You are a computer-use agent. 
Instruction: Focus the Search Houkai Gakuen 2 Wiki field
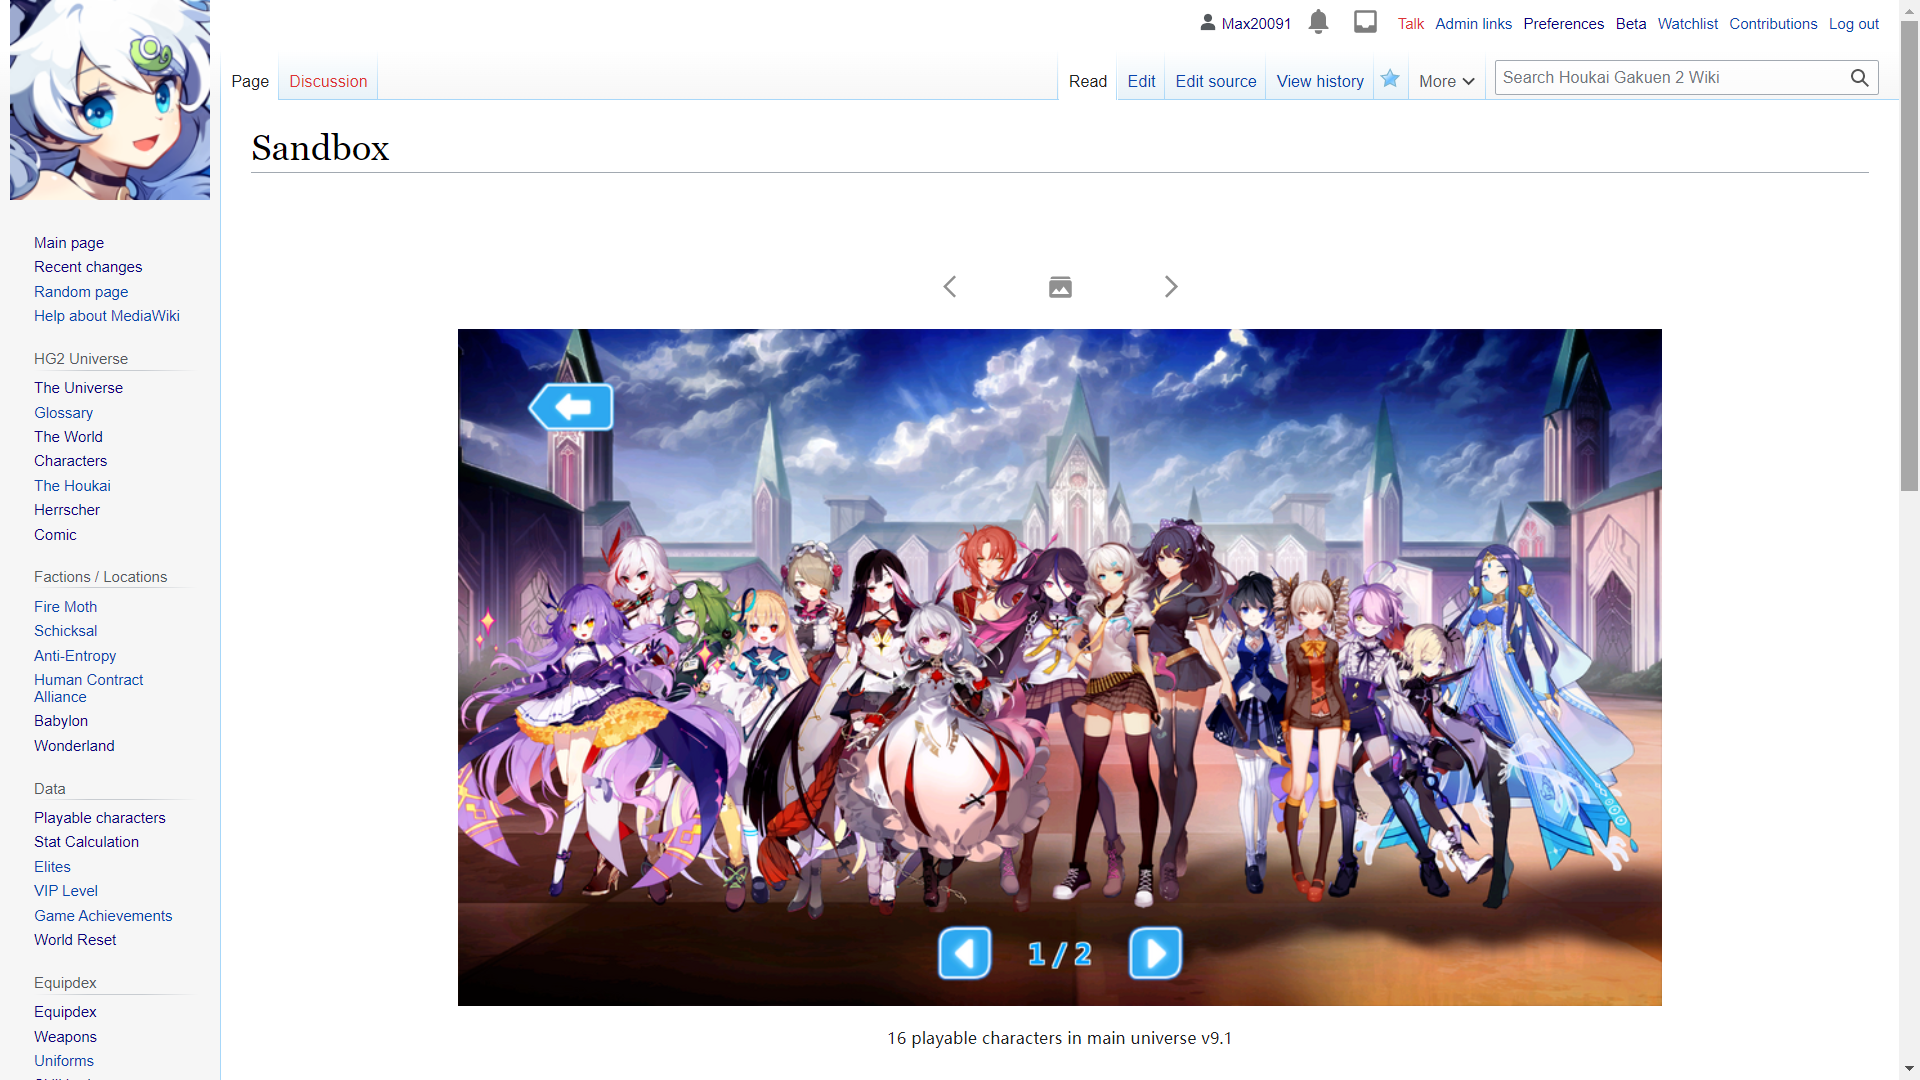pos(1670,78)
